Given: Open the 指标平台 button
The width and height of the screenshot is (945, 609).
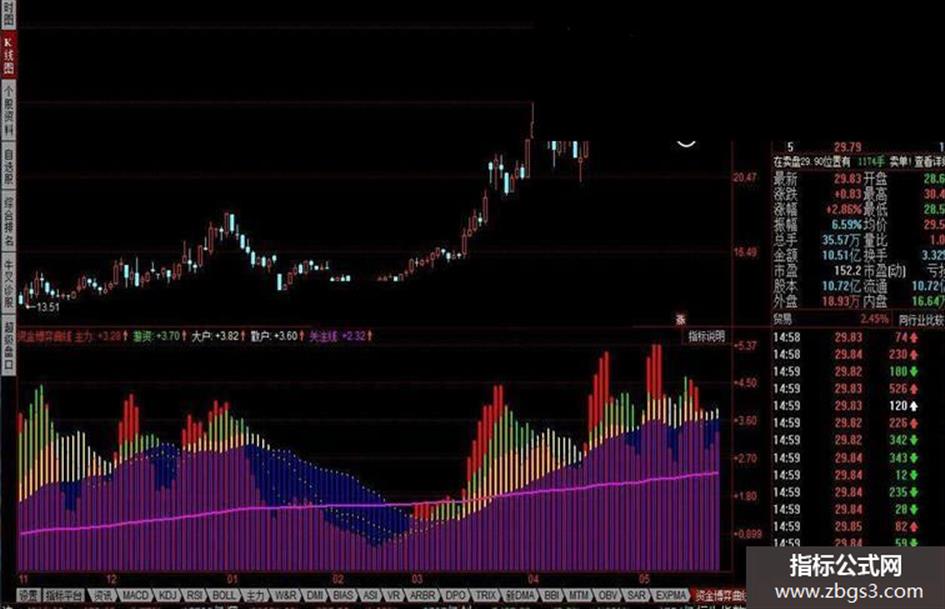Looking at the screenshot, I should [63, 596].
